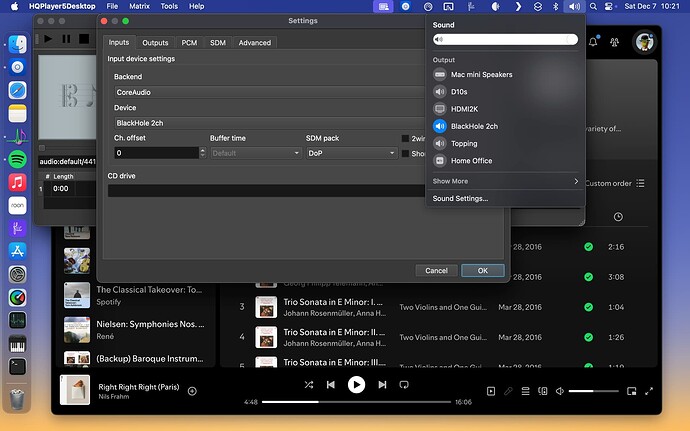
Task: Open Spotify from the Dock
Action: tap(18, 159)
